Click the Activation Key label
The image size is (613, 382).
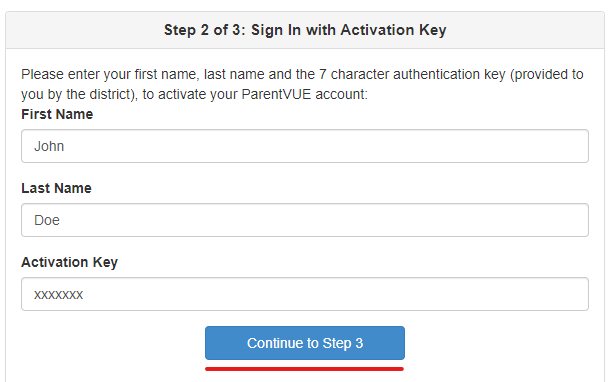point(69,262)
